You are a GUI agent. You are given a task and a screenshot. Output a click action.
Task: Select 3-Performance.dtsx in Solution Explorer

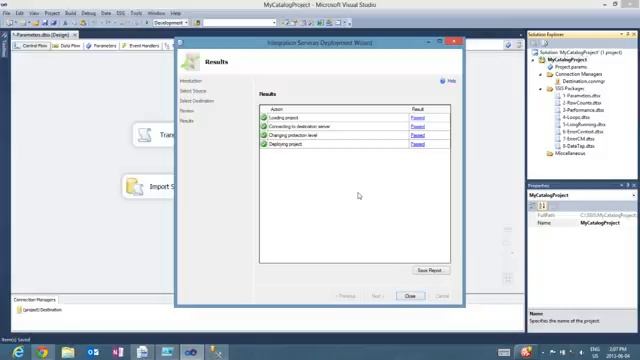pos(583,110)
